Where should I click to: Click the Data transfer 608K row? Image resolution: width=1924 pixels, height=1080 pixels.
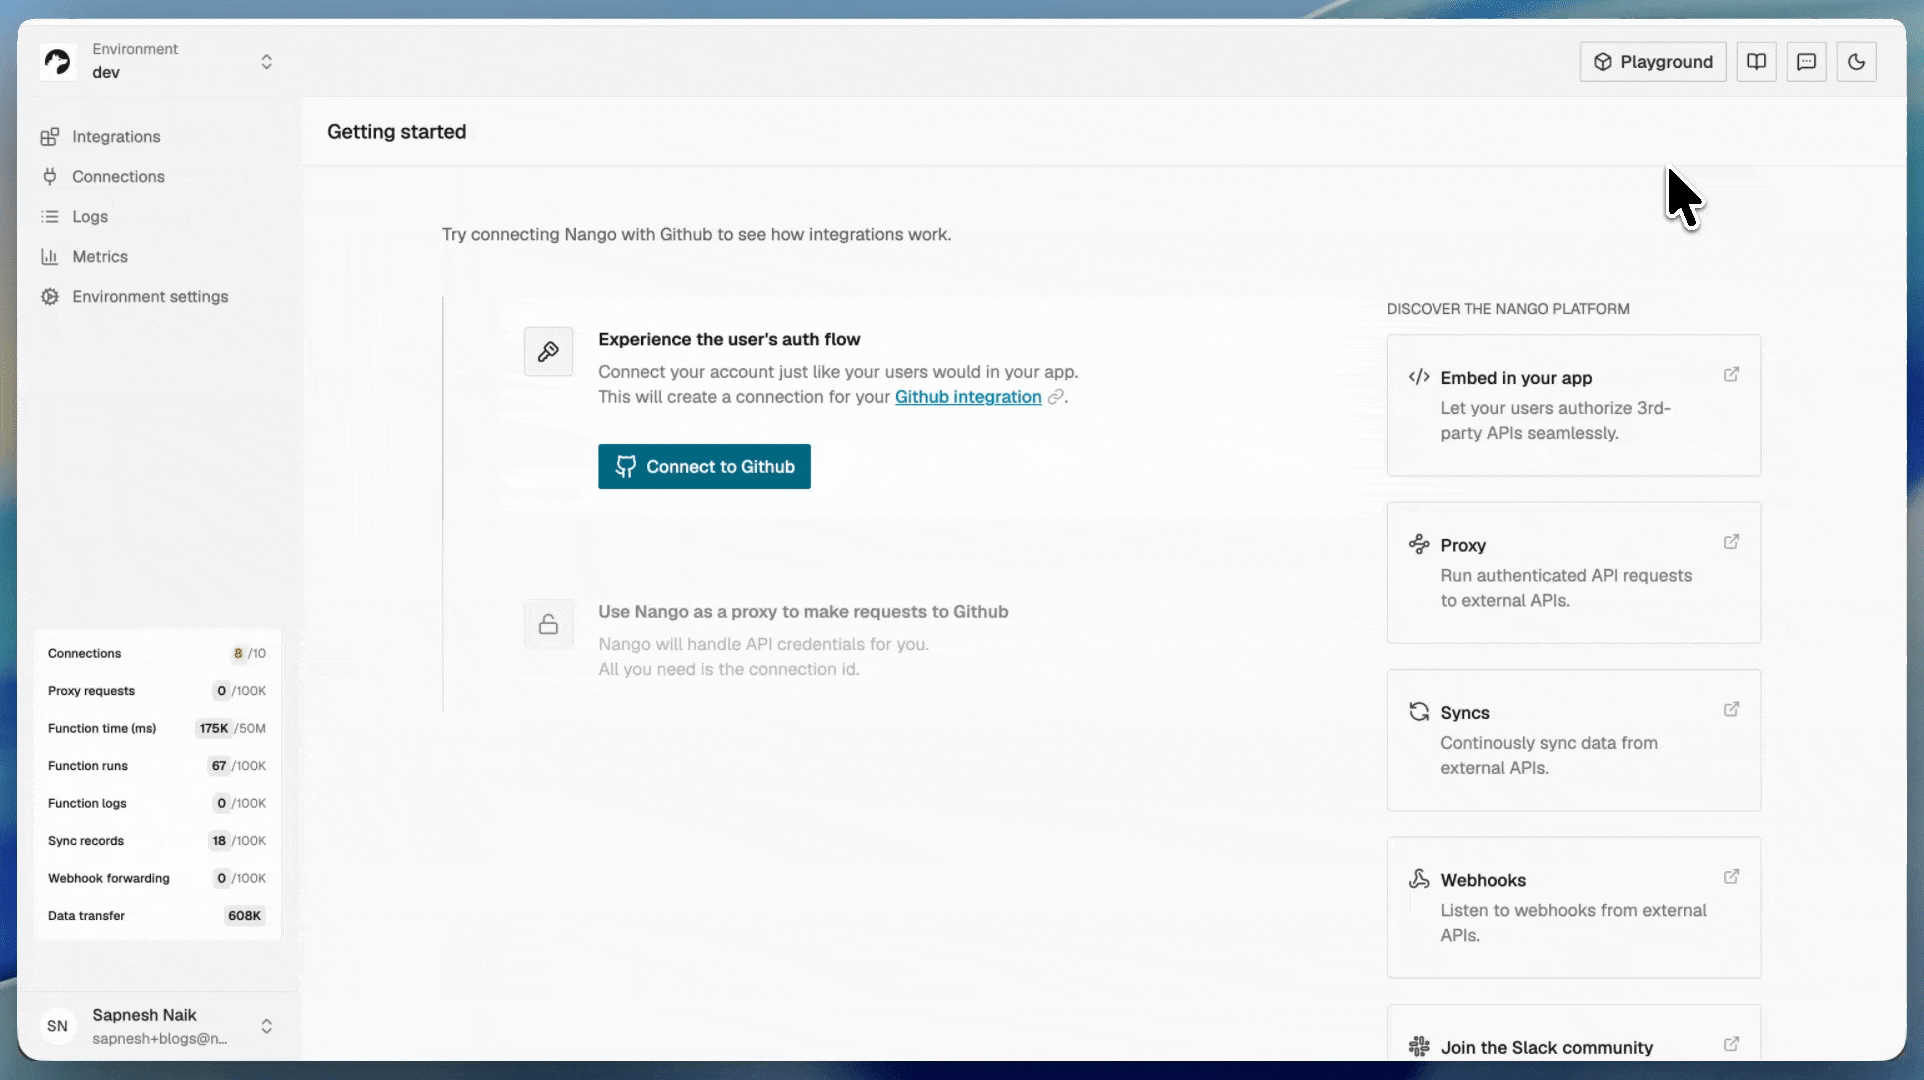[x=157, y=916]
